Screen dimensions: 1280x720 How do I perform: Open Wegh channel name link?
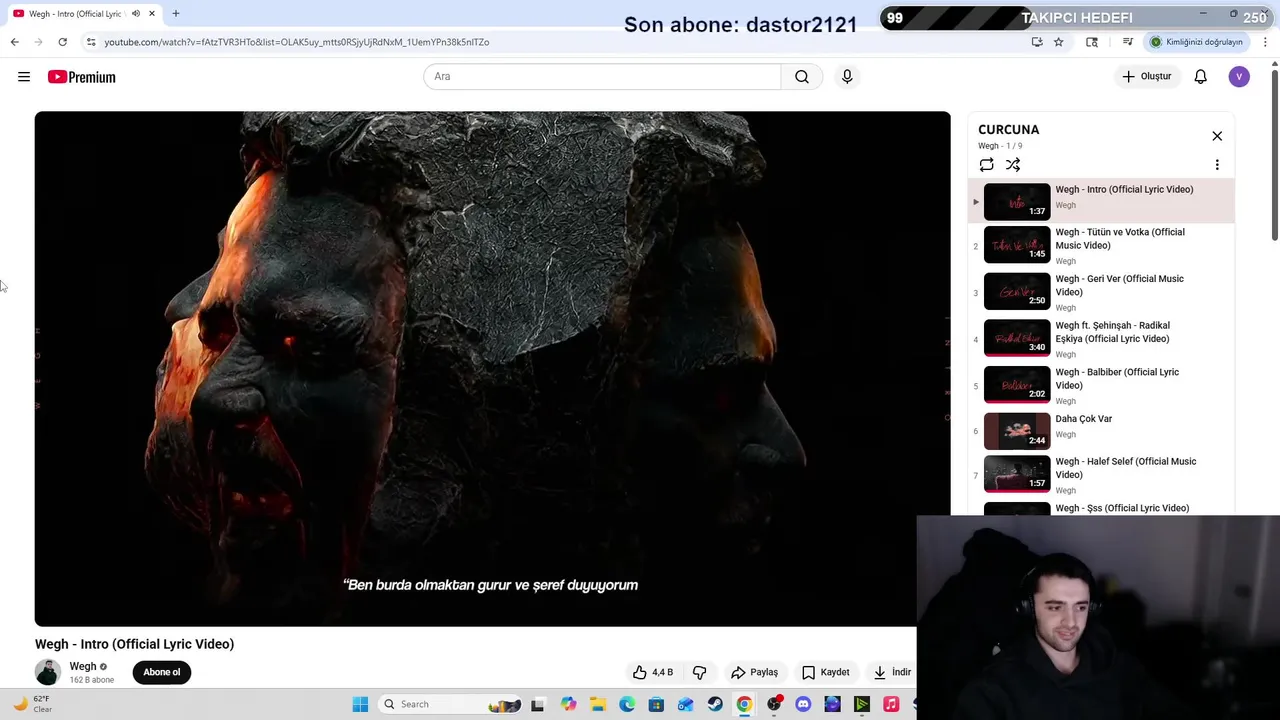83,666
